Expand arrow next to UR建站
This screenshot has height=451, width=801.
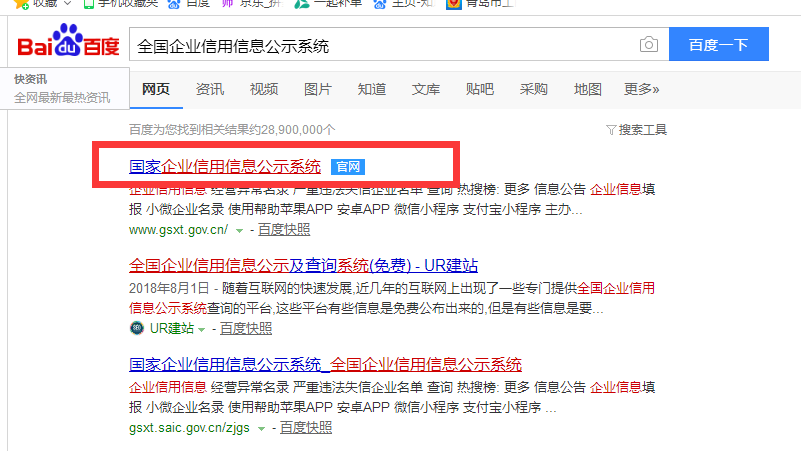tap(202, 330)
